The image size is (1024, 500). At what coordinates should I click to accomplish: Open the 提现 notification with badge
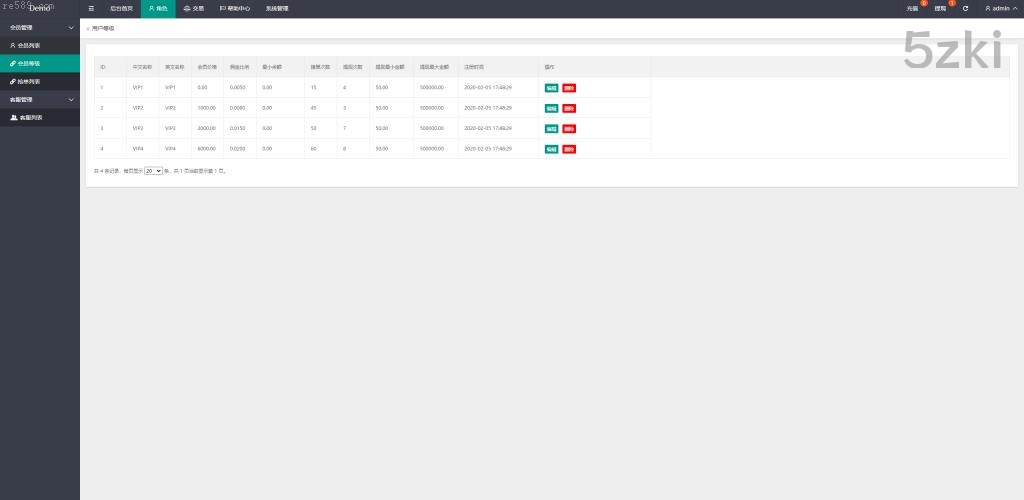(941, 8)
